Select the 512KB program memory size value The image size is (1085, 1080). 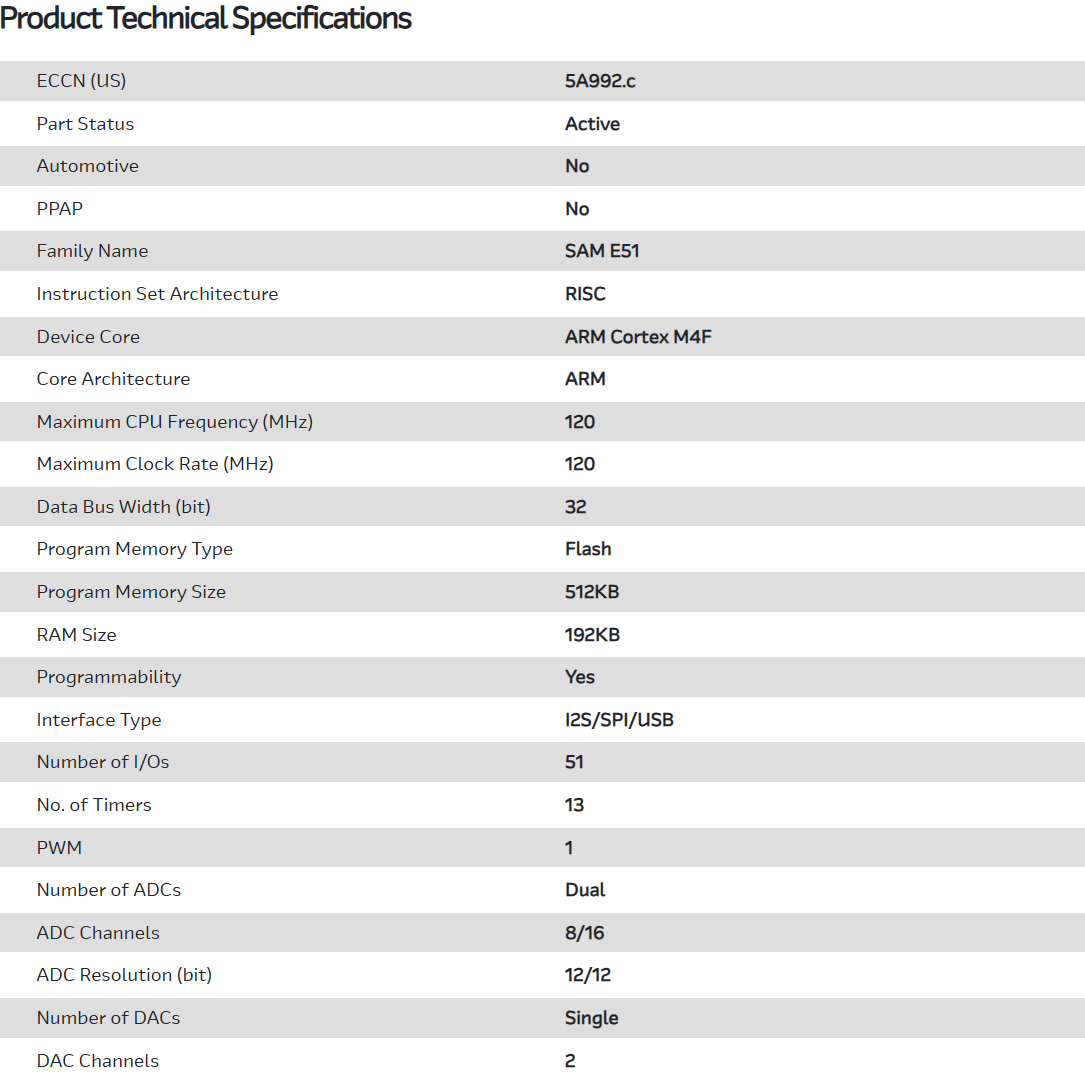(x=592, y=592)
